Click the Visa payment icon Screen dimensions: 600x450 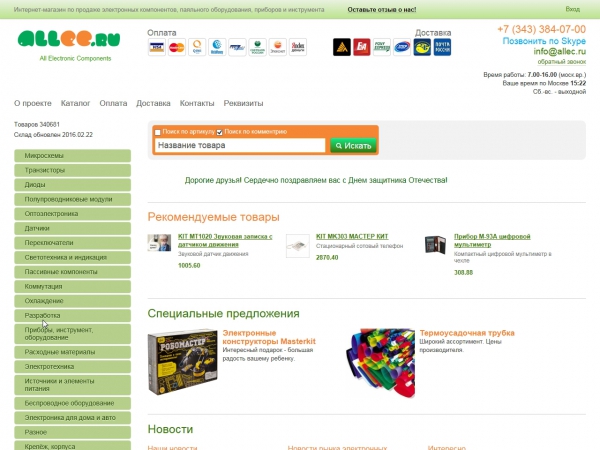pos(157,47)
